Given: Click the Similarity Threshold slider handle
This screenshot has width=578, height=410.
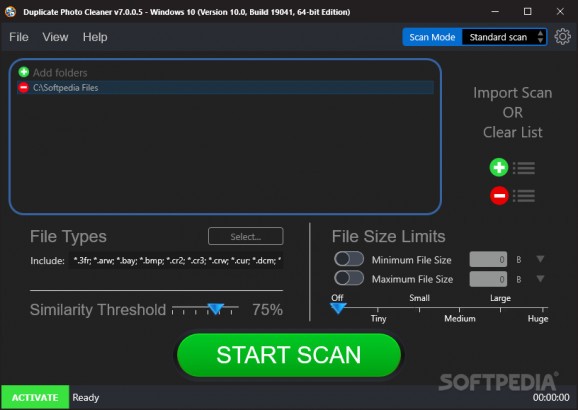Looking at the screenshot, I should click(216, 309).
